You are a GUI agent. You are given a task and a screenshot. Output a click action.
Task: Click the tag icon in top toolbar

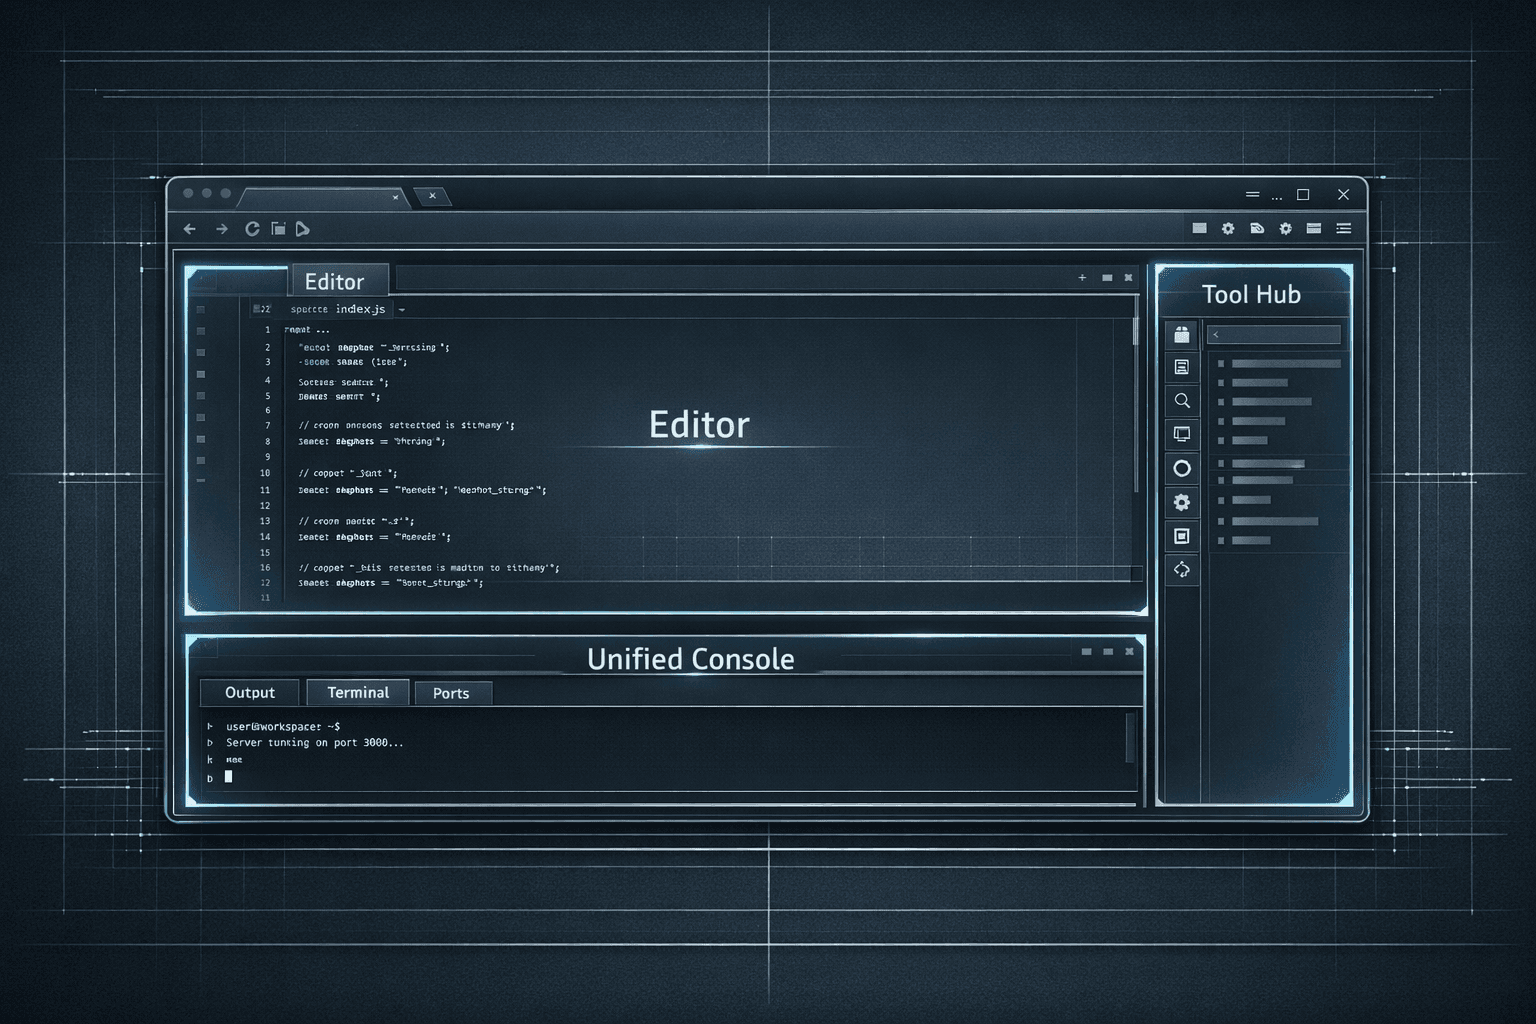click(x=1257, y=229)
